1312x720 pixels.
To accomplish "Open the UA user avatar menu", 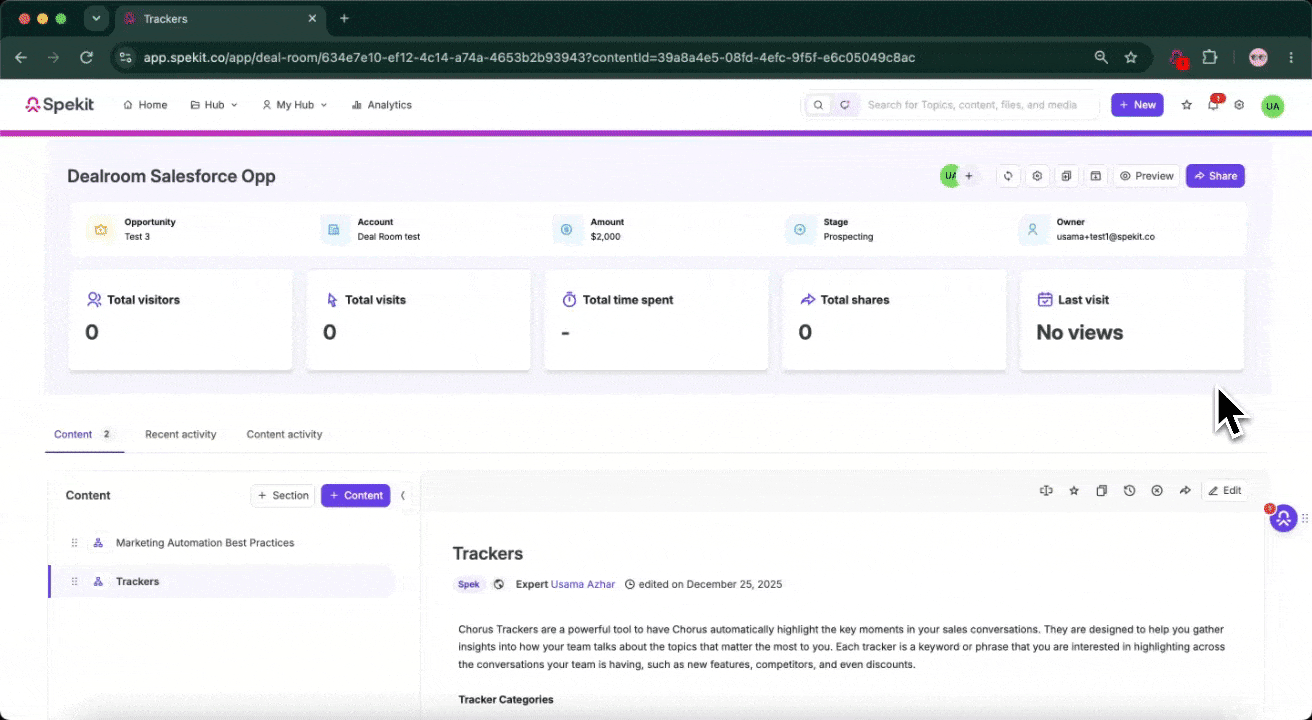I will click(1272, 106).
